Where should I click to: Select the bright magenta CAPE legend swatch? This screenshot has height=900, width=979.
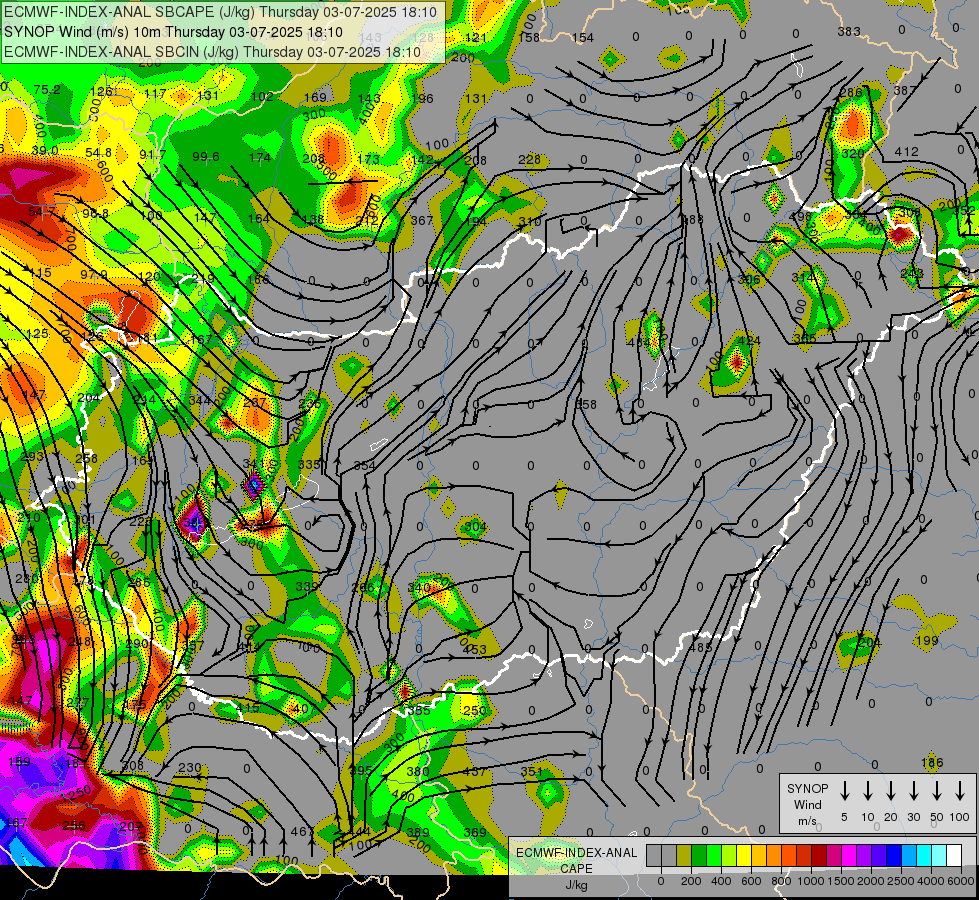pos(849,855)
